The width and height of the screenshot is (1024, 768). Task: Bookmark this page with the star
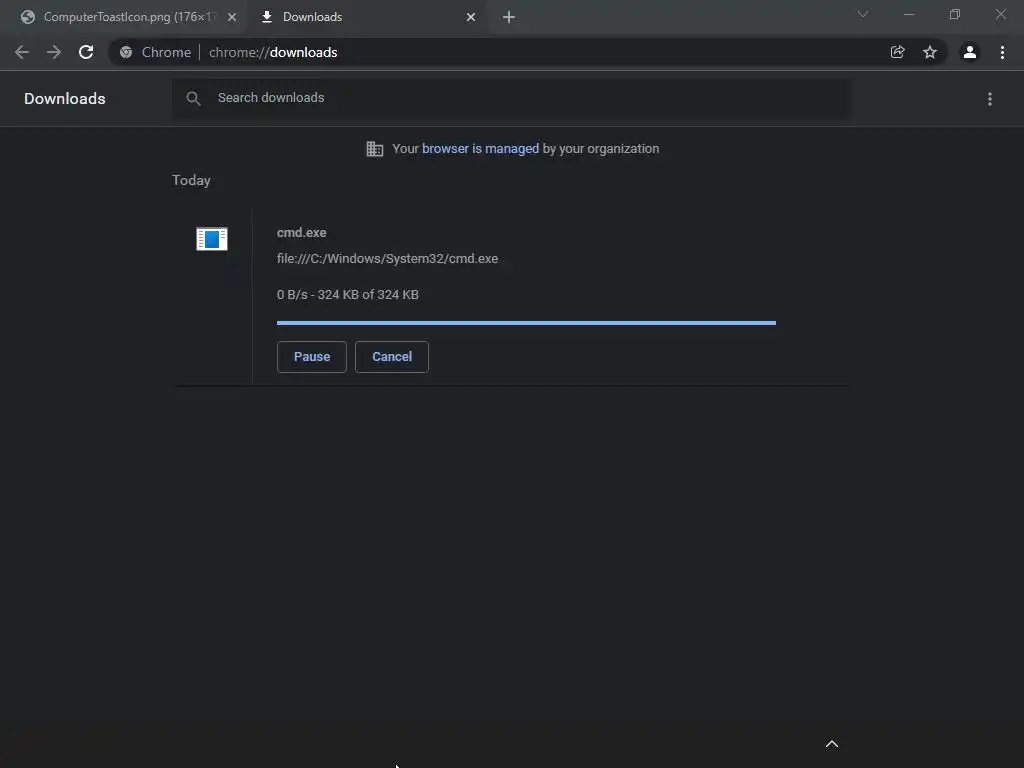pos(930,52)
